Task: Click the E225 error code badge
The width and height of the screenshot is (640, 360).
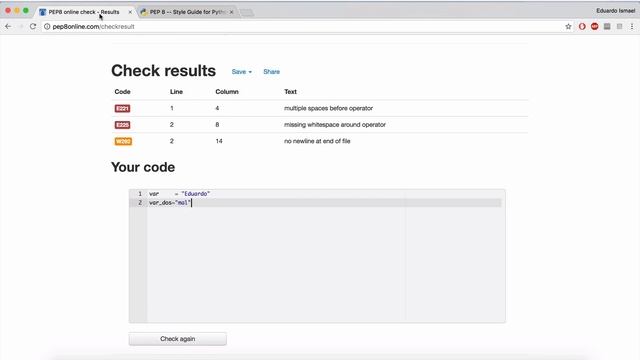Action: point(122,125)
